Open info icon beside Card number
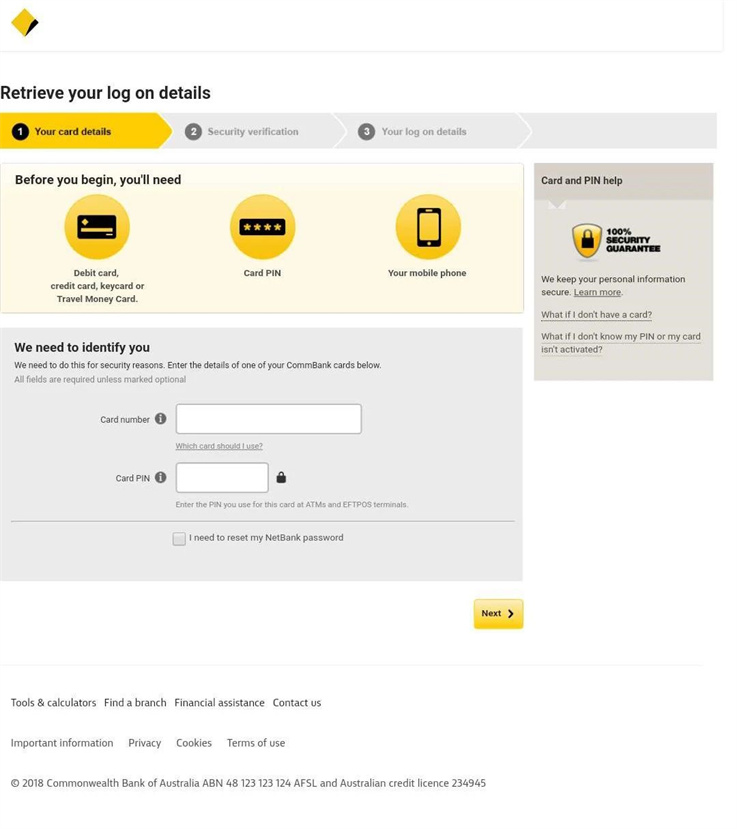 [161, 419]
